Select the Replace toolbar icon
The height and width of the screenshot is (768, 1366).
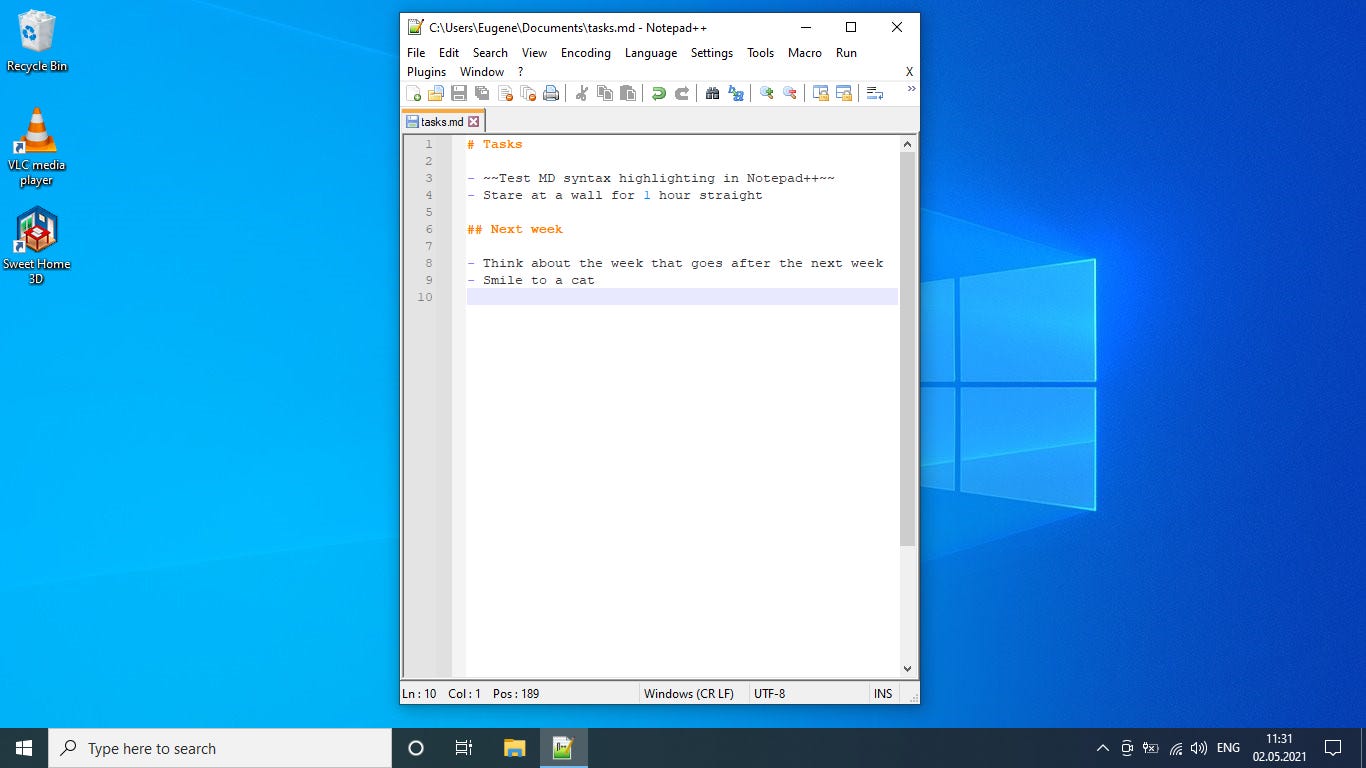click(735, 92)
